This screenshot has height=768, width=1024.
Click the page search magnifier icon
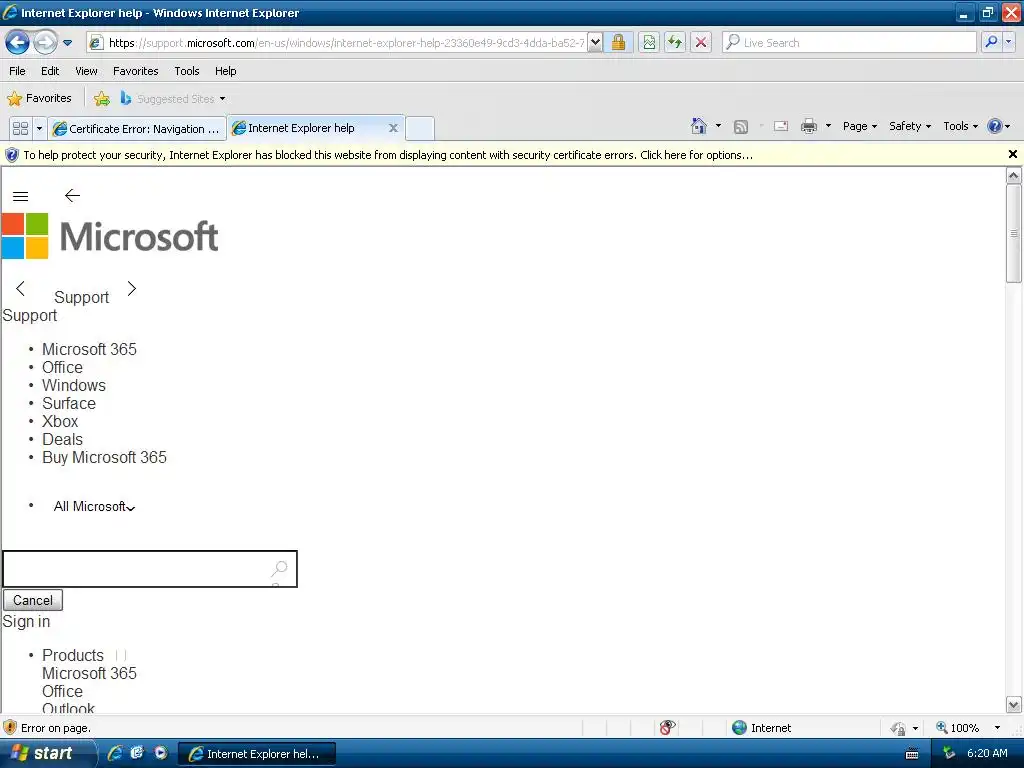[x=280, y=569]
